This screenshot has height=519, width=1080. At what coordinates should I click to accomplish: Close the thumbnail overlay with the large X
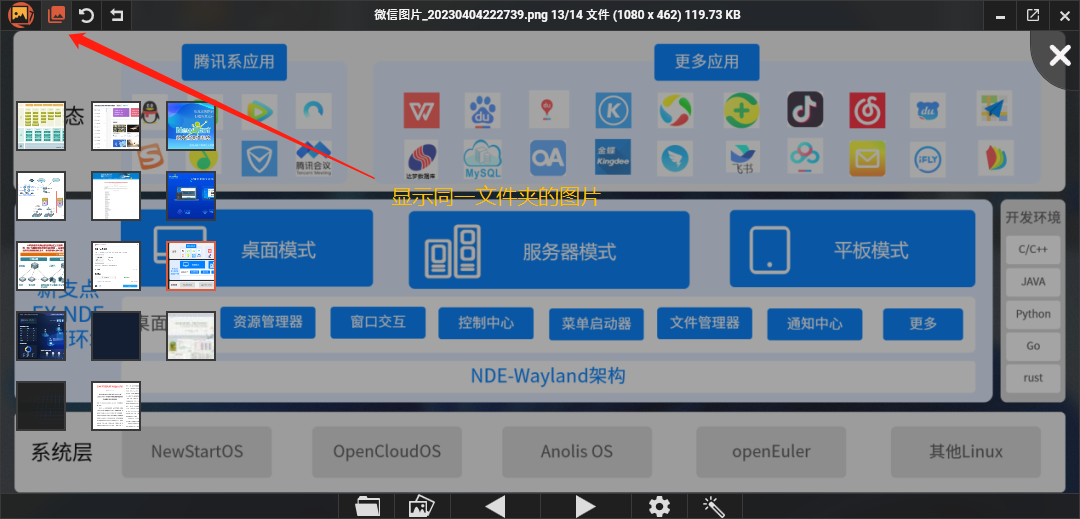click(1059, 56)
